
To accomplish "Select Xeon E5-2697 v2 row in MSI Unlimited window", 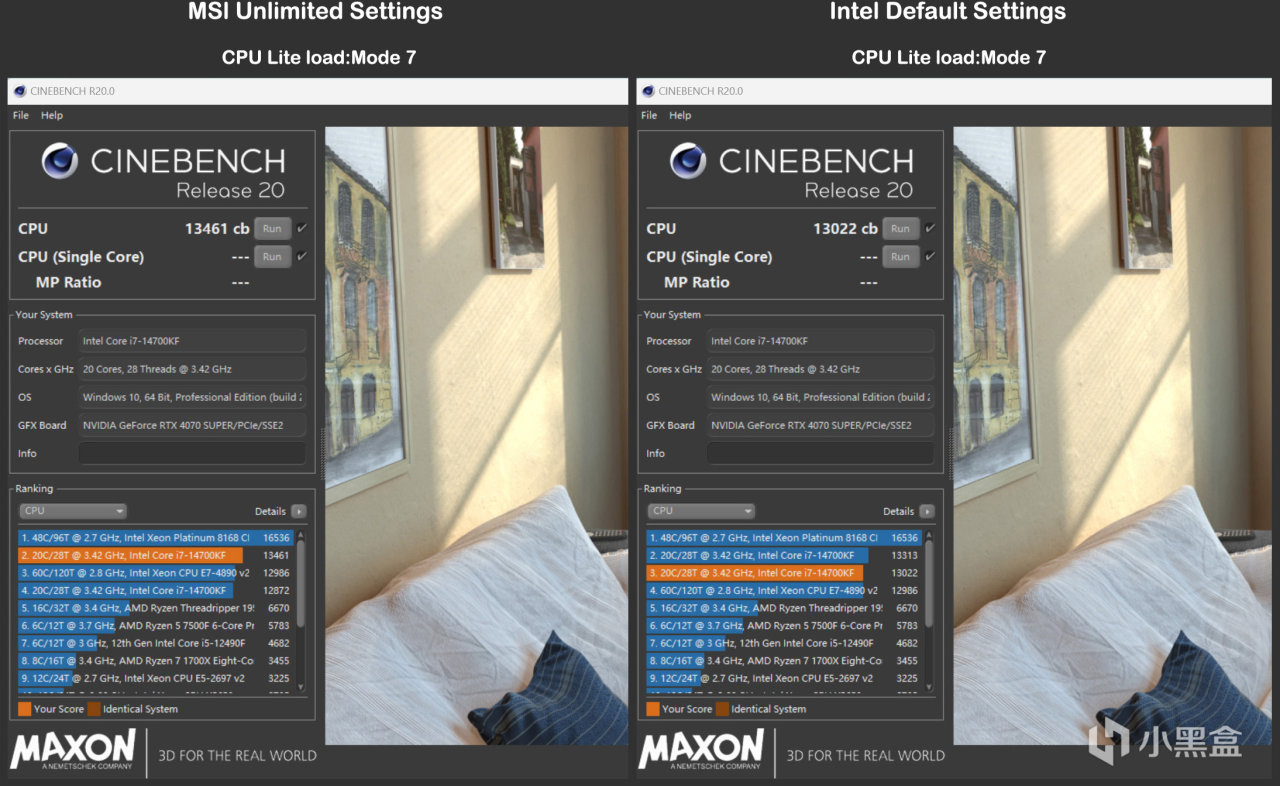I will point(155,678).
